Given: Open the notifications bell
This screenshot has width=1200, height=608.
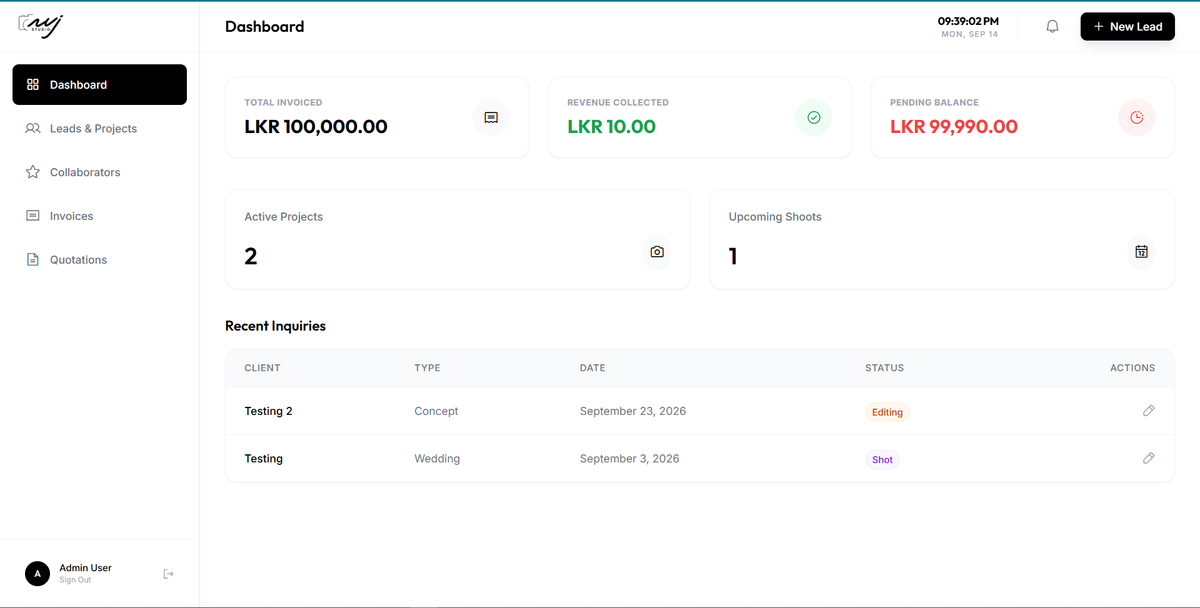Looking at the screenshot, I should [1052, 27].
